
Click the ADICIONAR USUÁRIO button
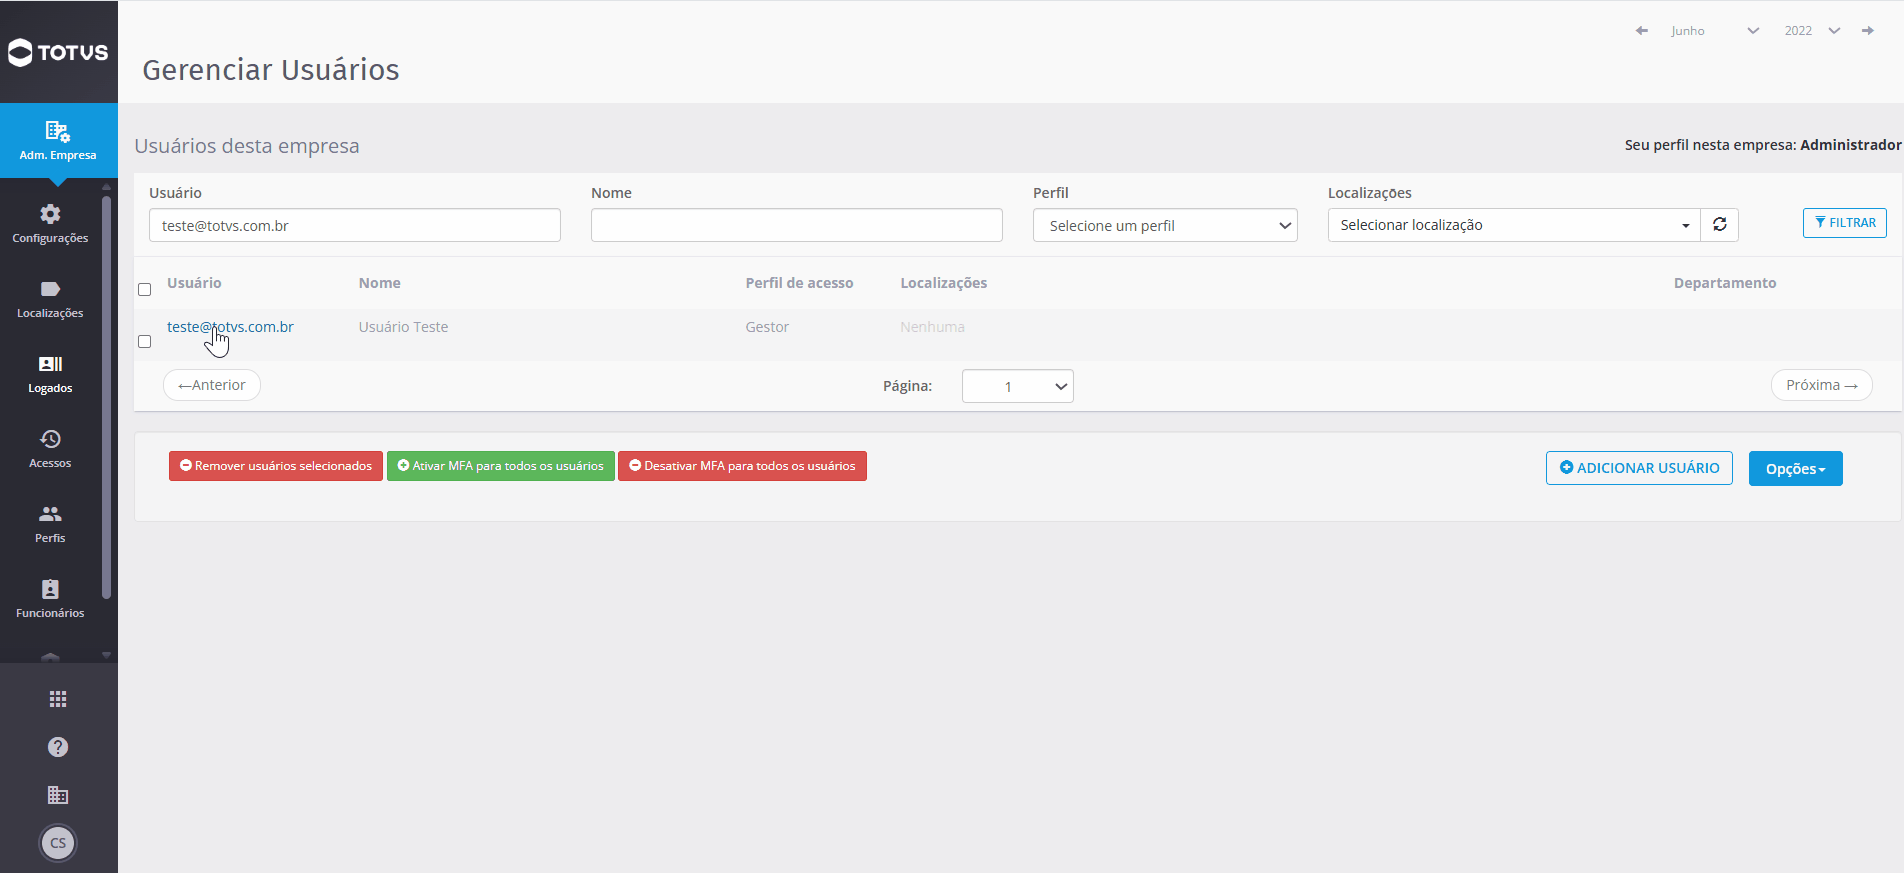point(1639,468)
